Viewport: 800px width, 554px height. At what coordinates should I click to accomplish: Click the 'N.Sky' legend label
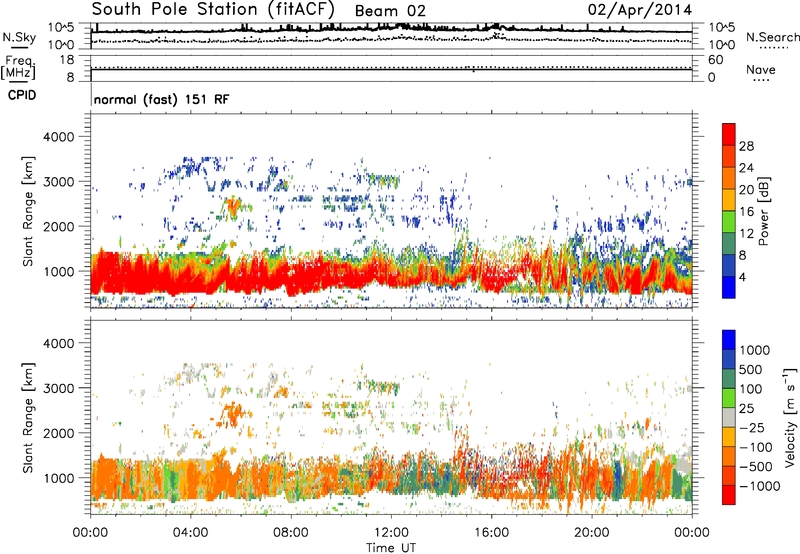pyautogui.click(x=19, y=37)
